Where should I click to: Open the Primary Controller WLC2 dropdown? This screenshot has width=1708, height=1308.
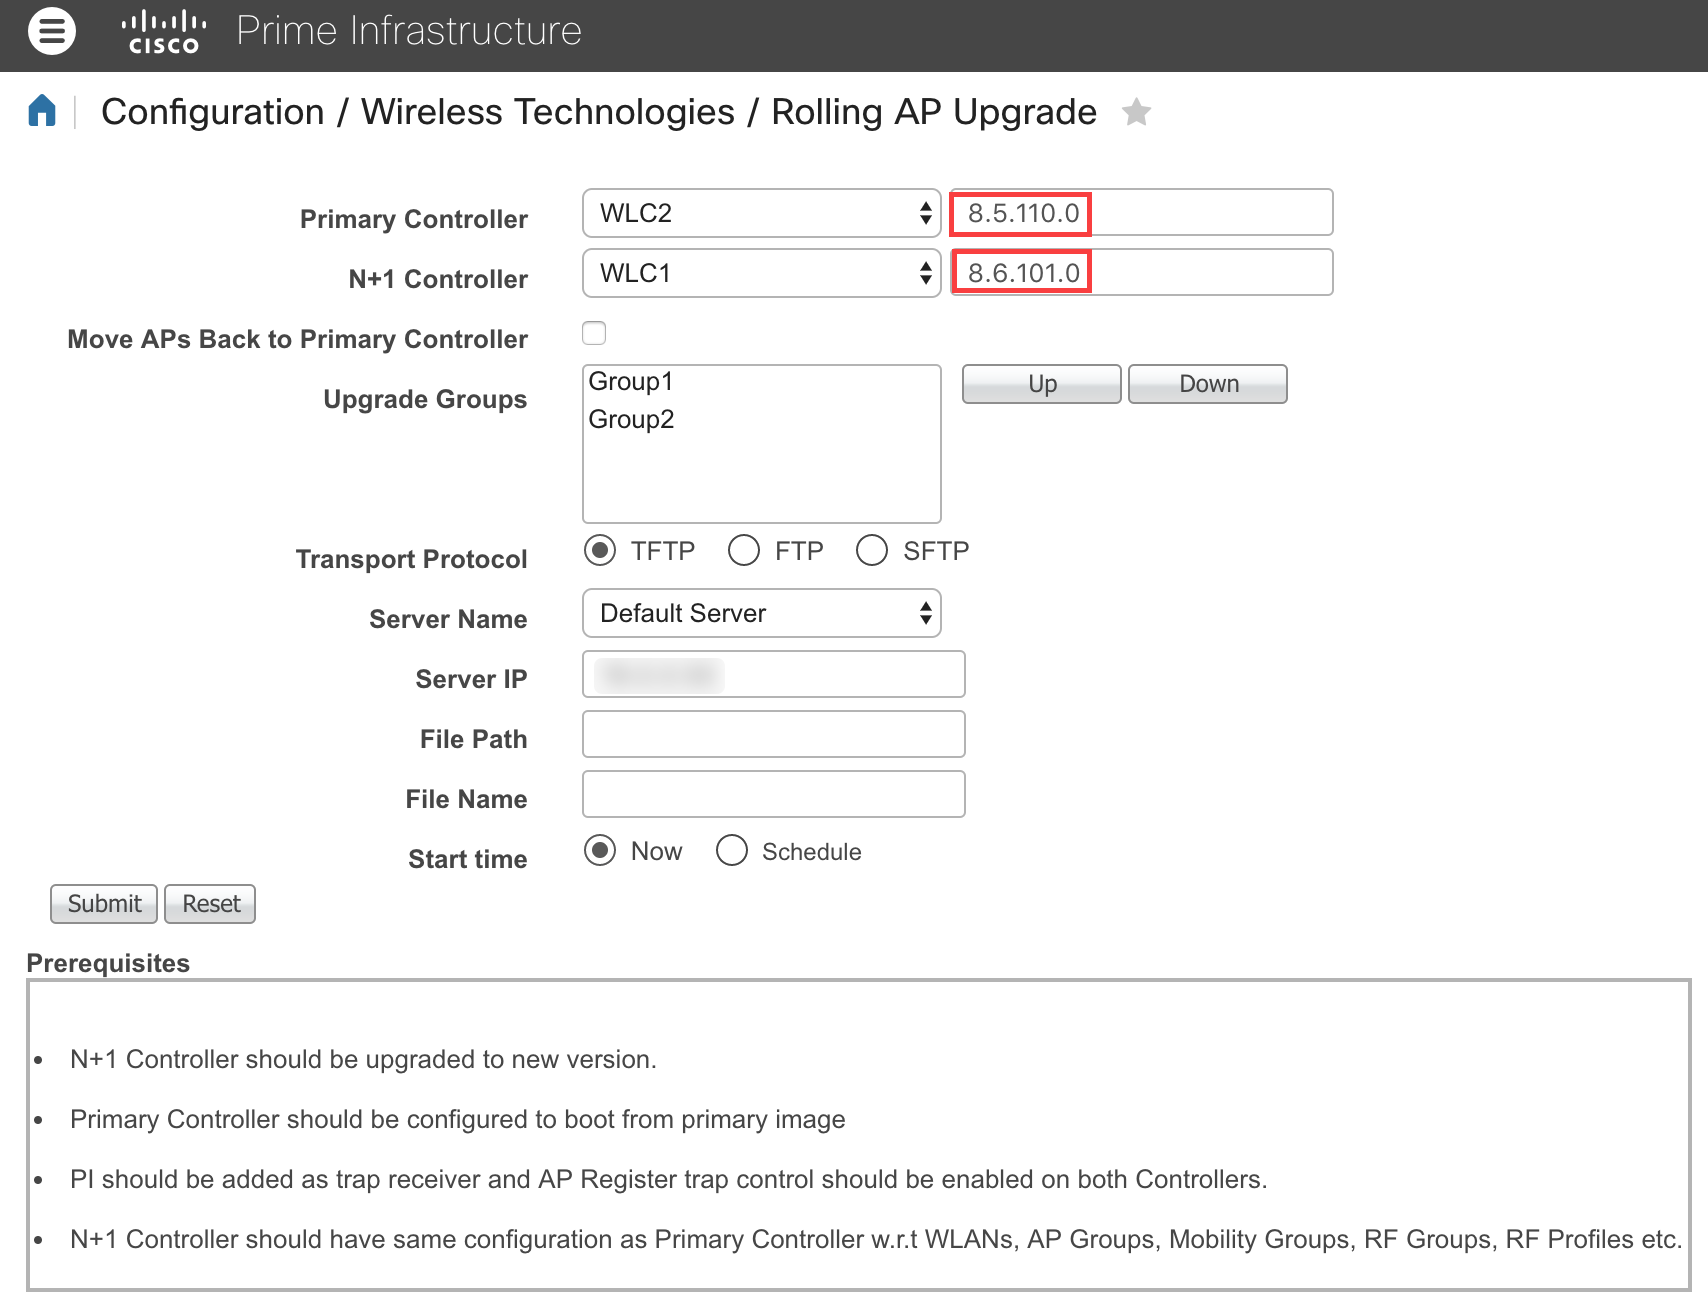coord(761,213)
